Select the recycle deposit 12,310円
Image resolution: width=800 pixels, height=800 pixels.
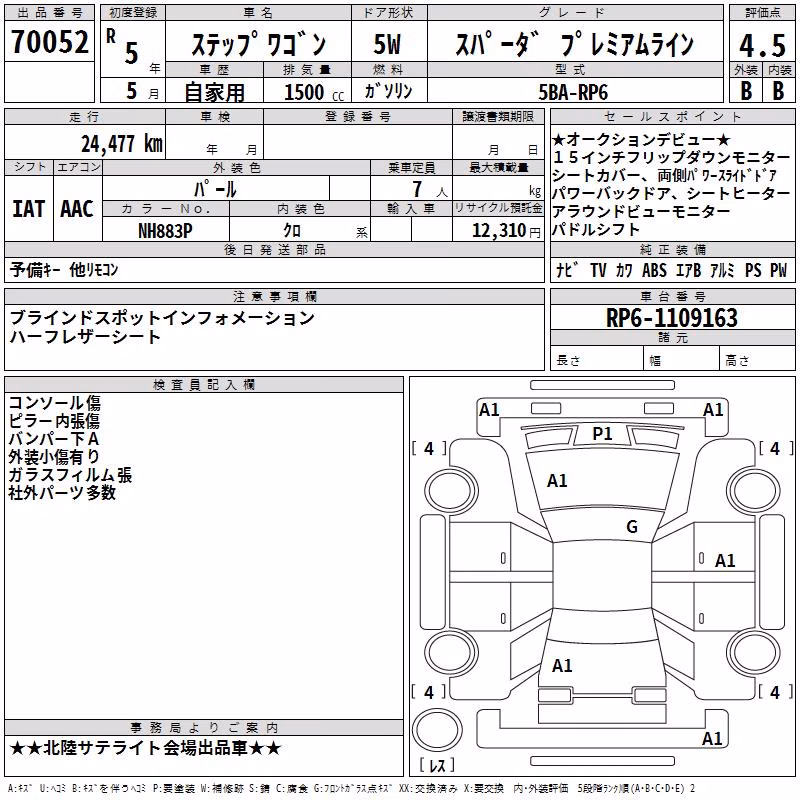(x=506, y=231)
